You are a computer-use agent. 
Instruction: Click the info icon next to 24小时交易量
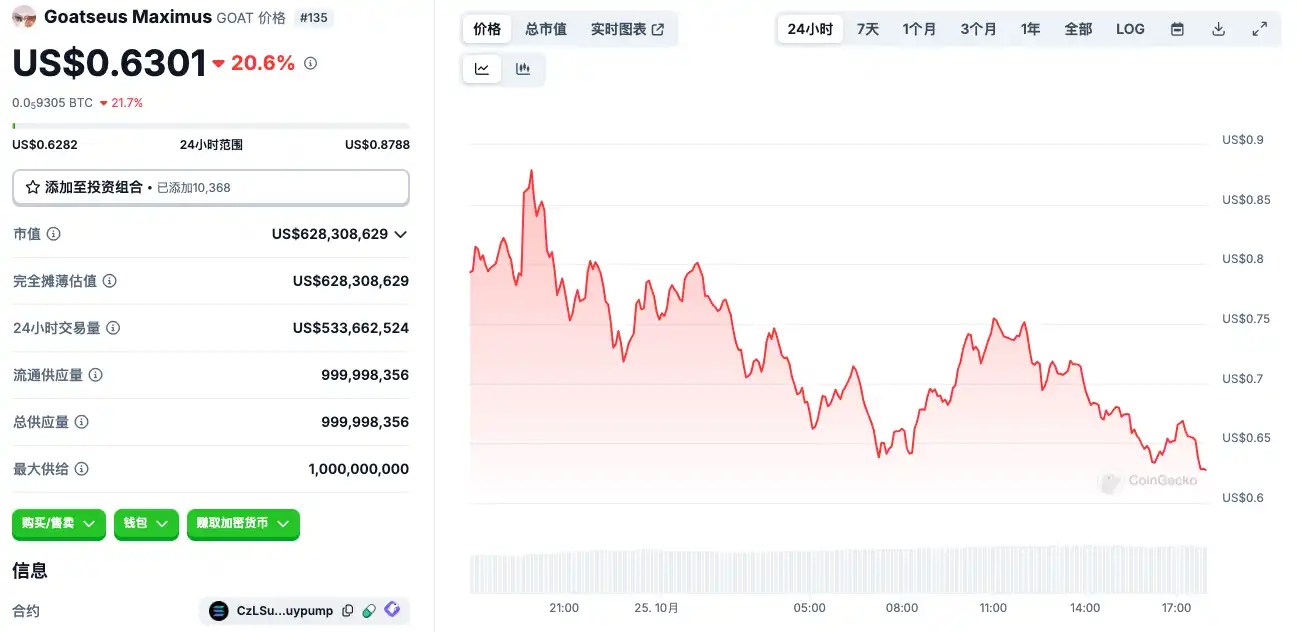114,328
